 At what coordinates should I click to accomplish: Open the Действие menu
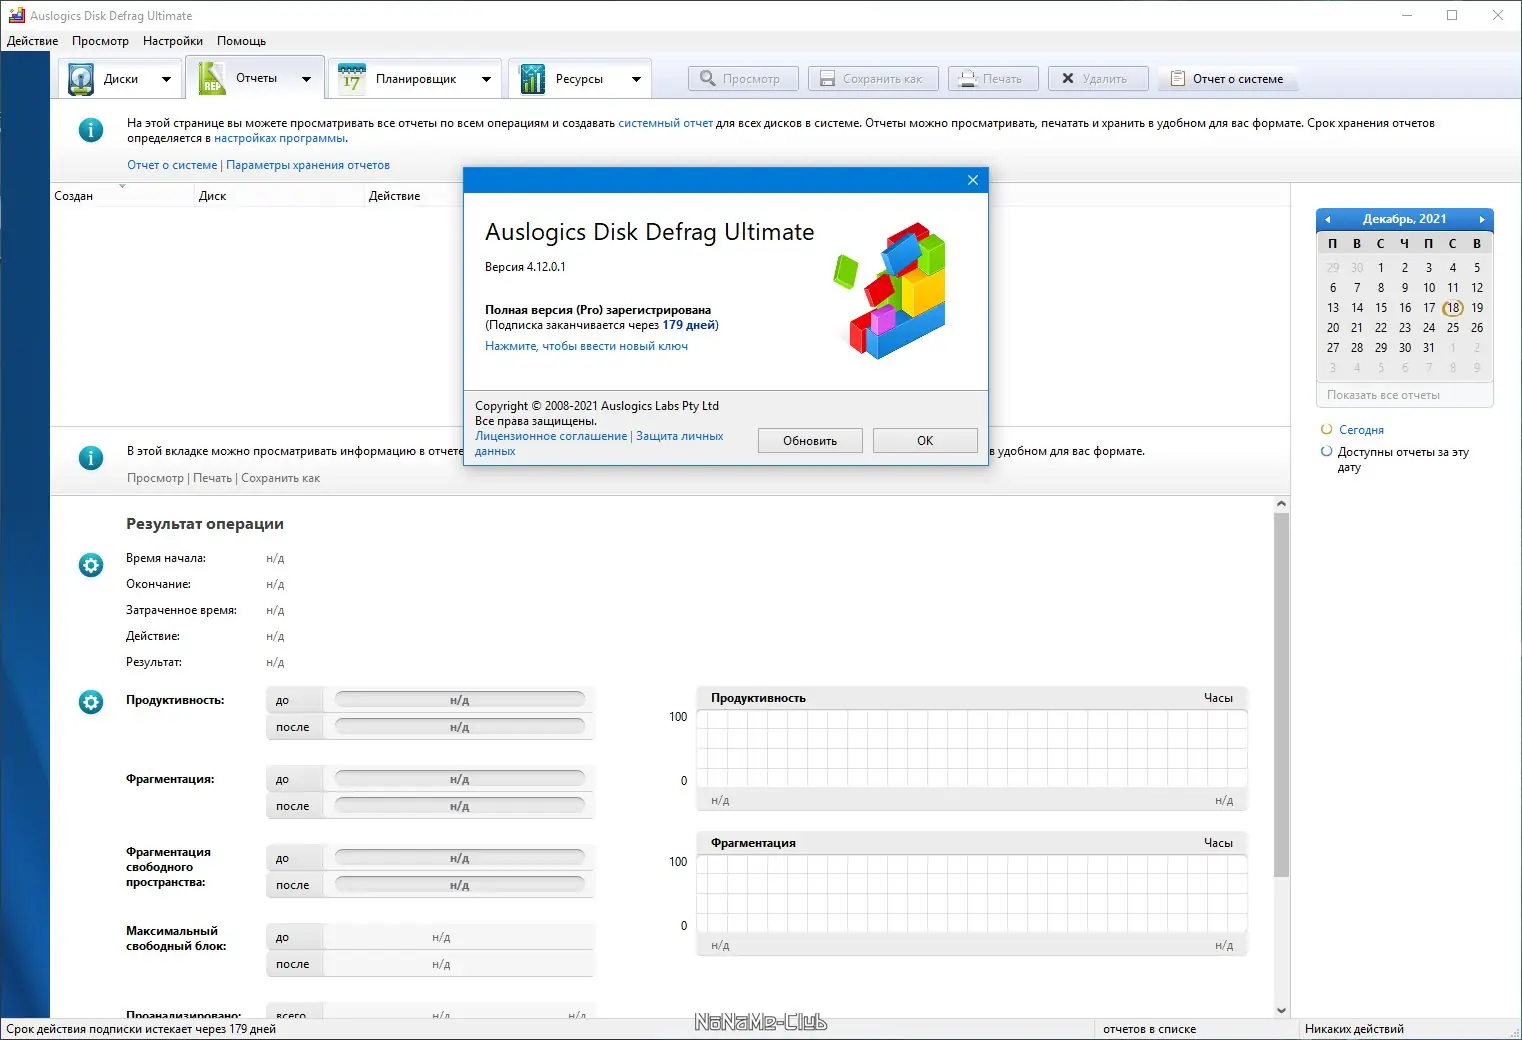(x=32, y=41)
